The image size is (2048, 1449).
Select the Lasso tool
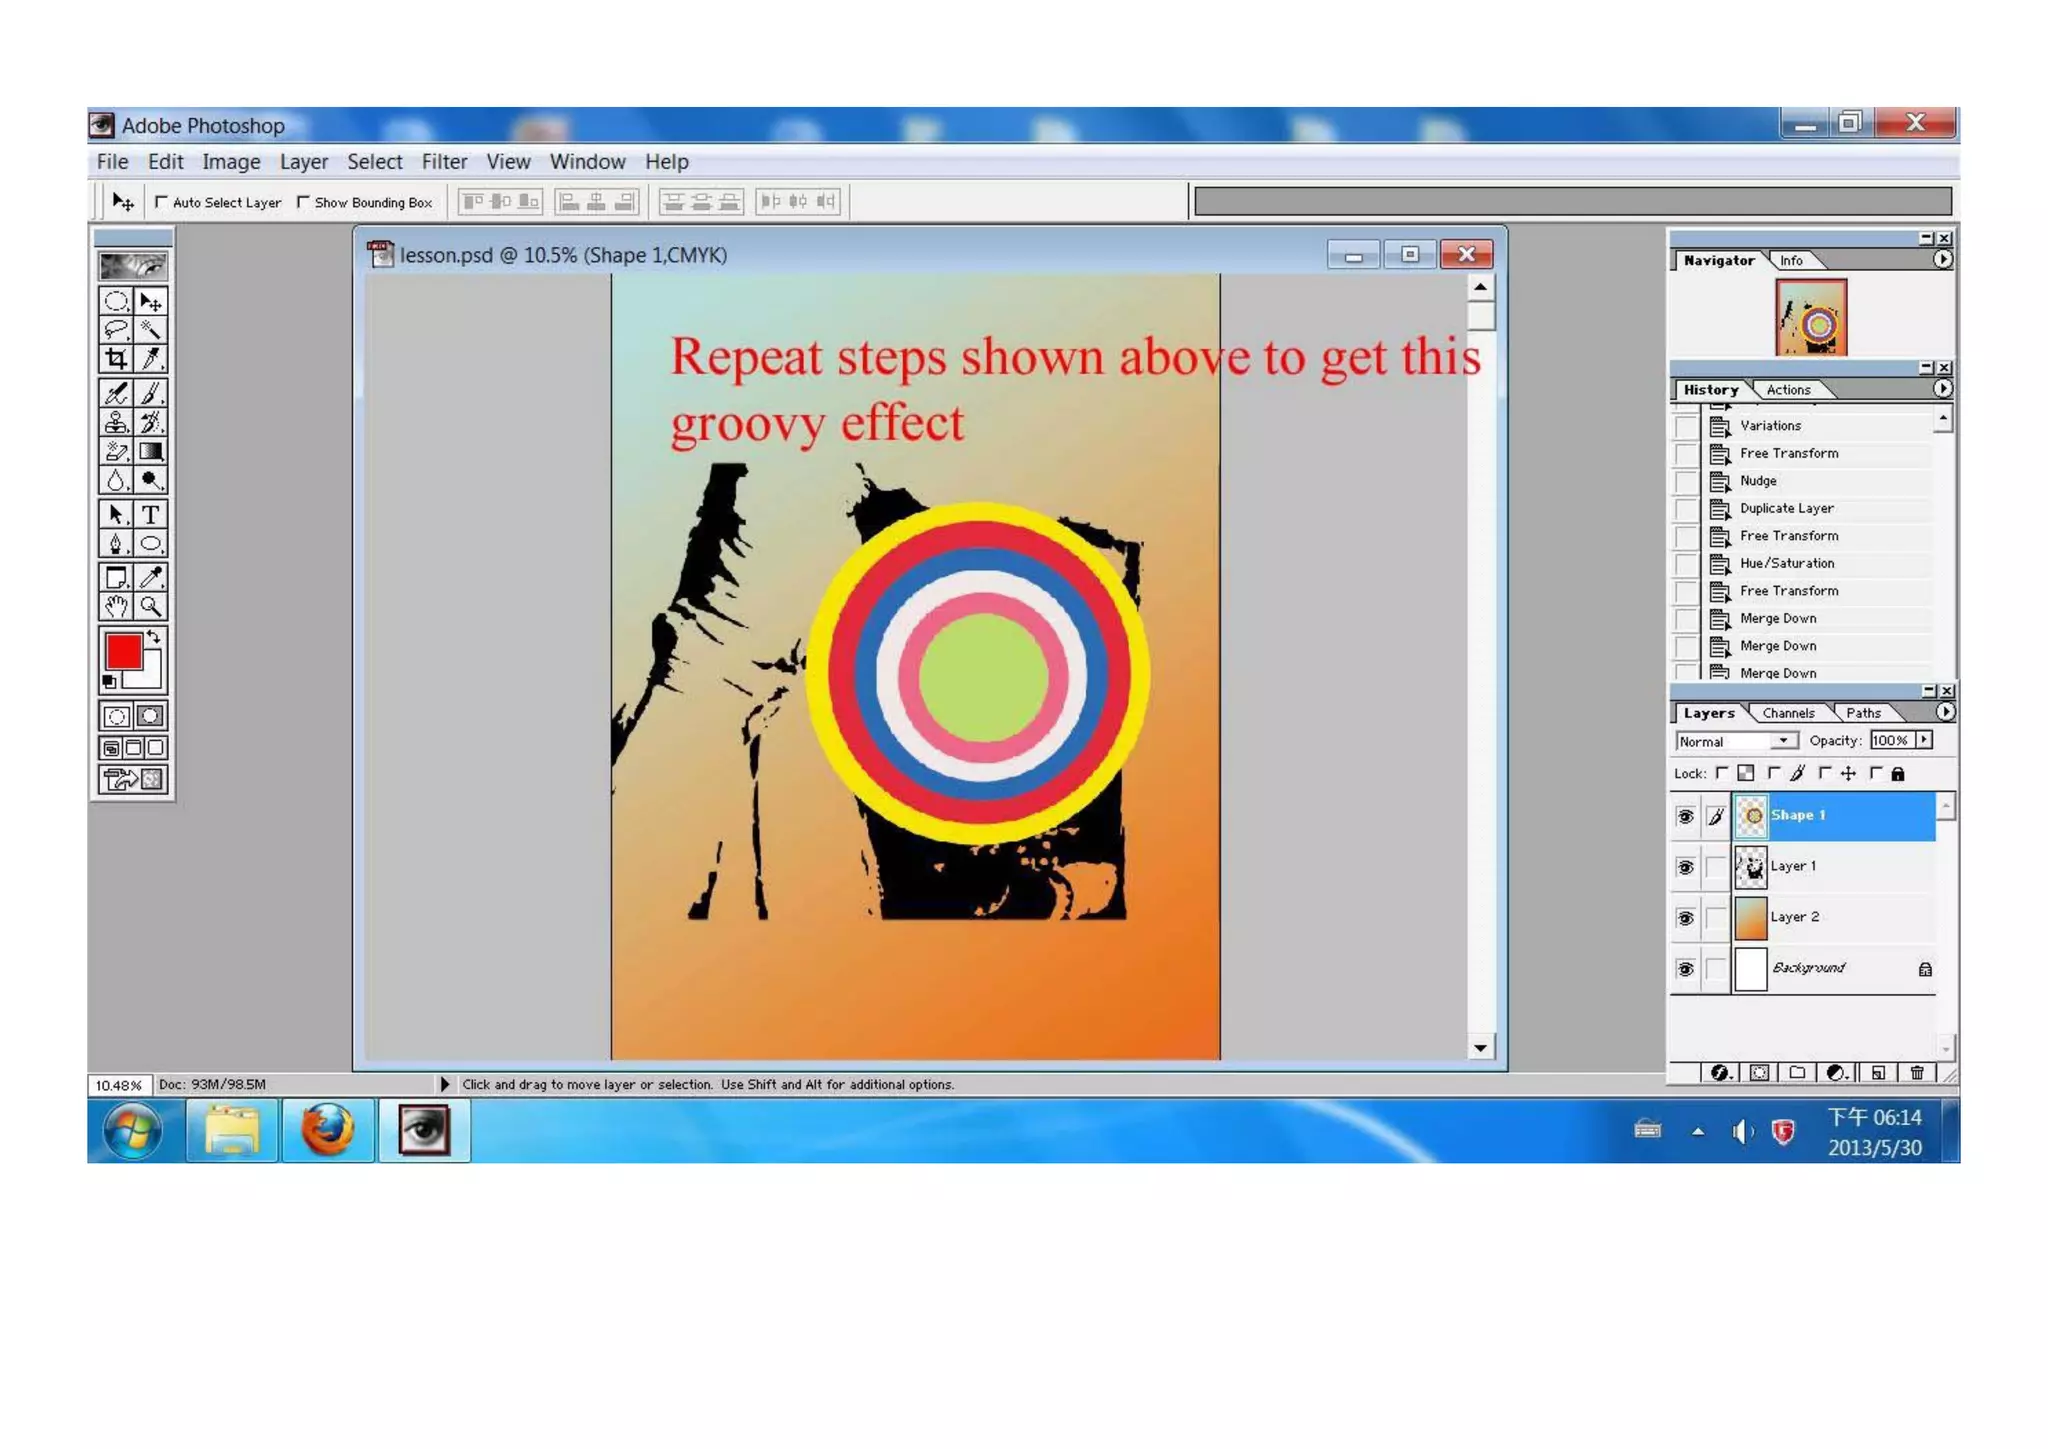pos(116,330)
